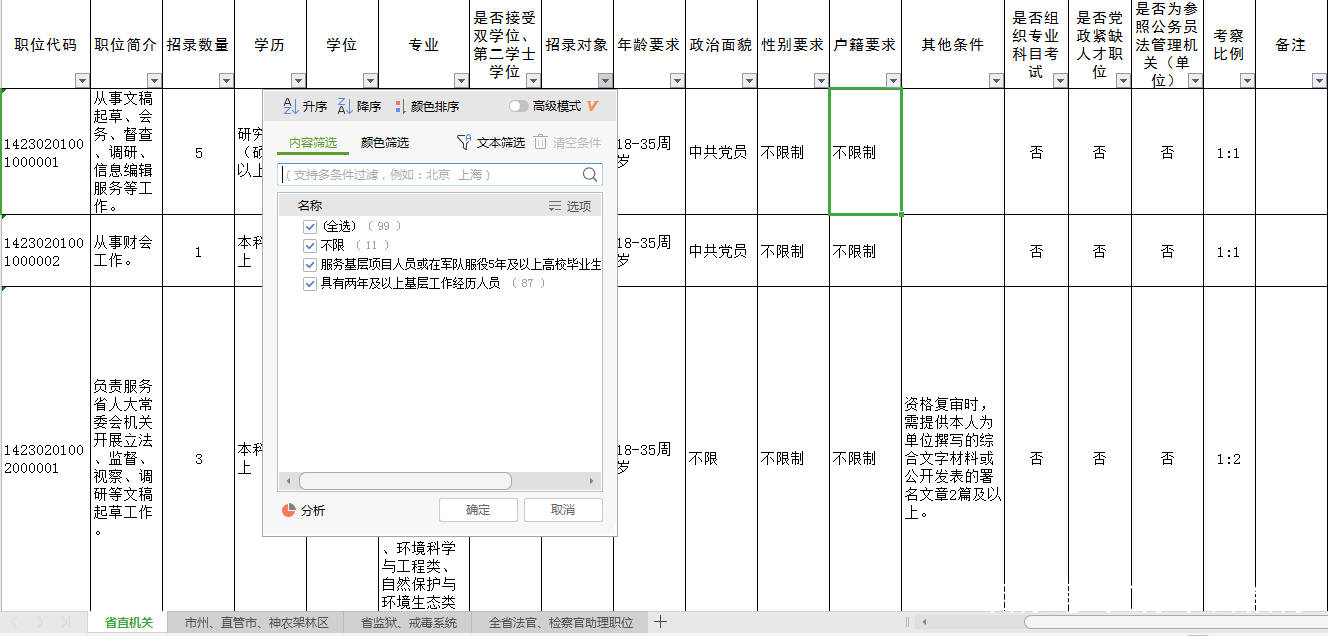
Task: Select the 政治面貌 cell showing 不限
Action: [x=721, y=458]
